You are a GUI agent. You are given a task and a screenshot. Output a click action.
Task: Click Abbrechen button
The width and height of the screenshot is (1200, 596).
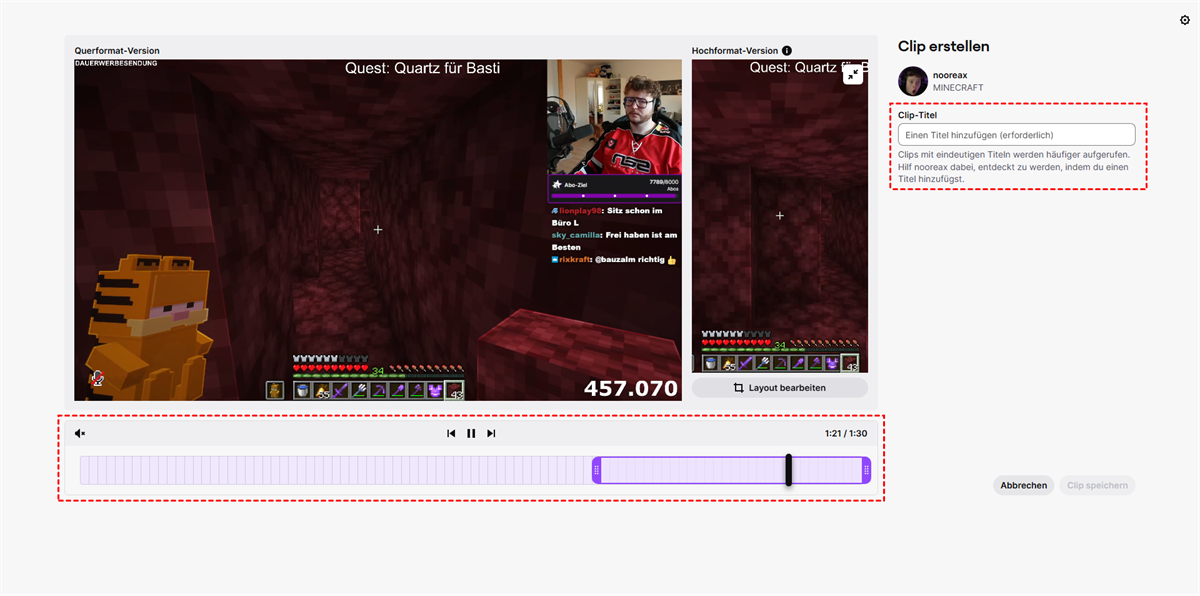1024,485
